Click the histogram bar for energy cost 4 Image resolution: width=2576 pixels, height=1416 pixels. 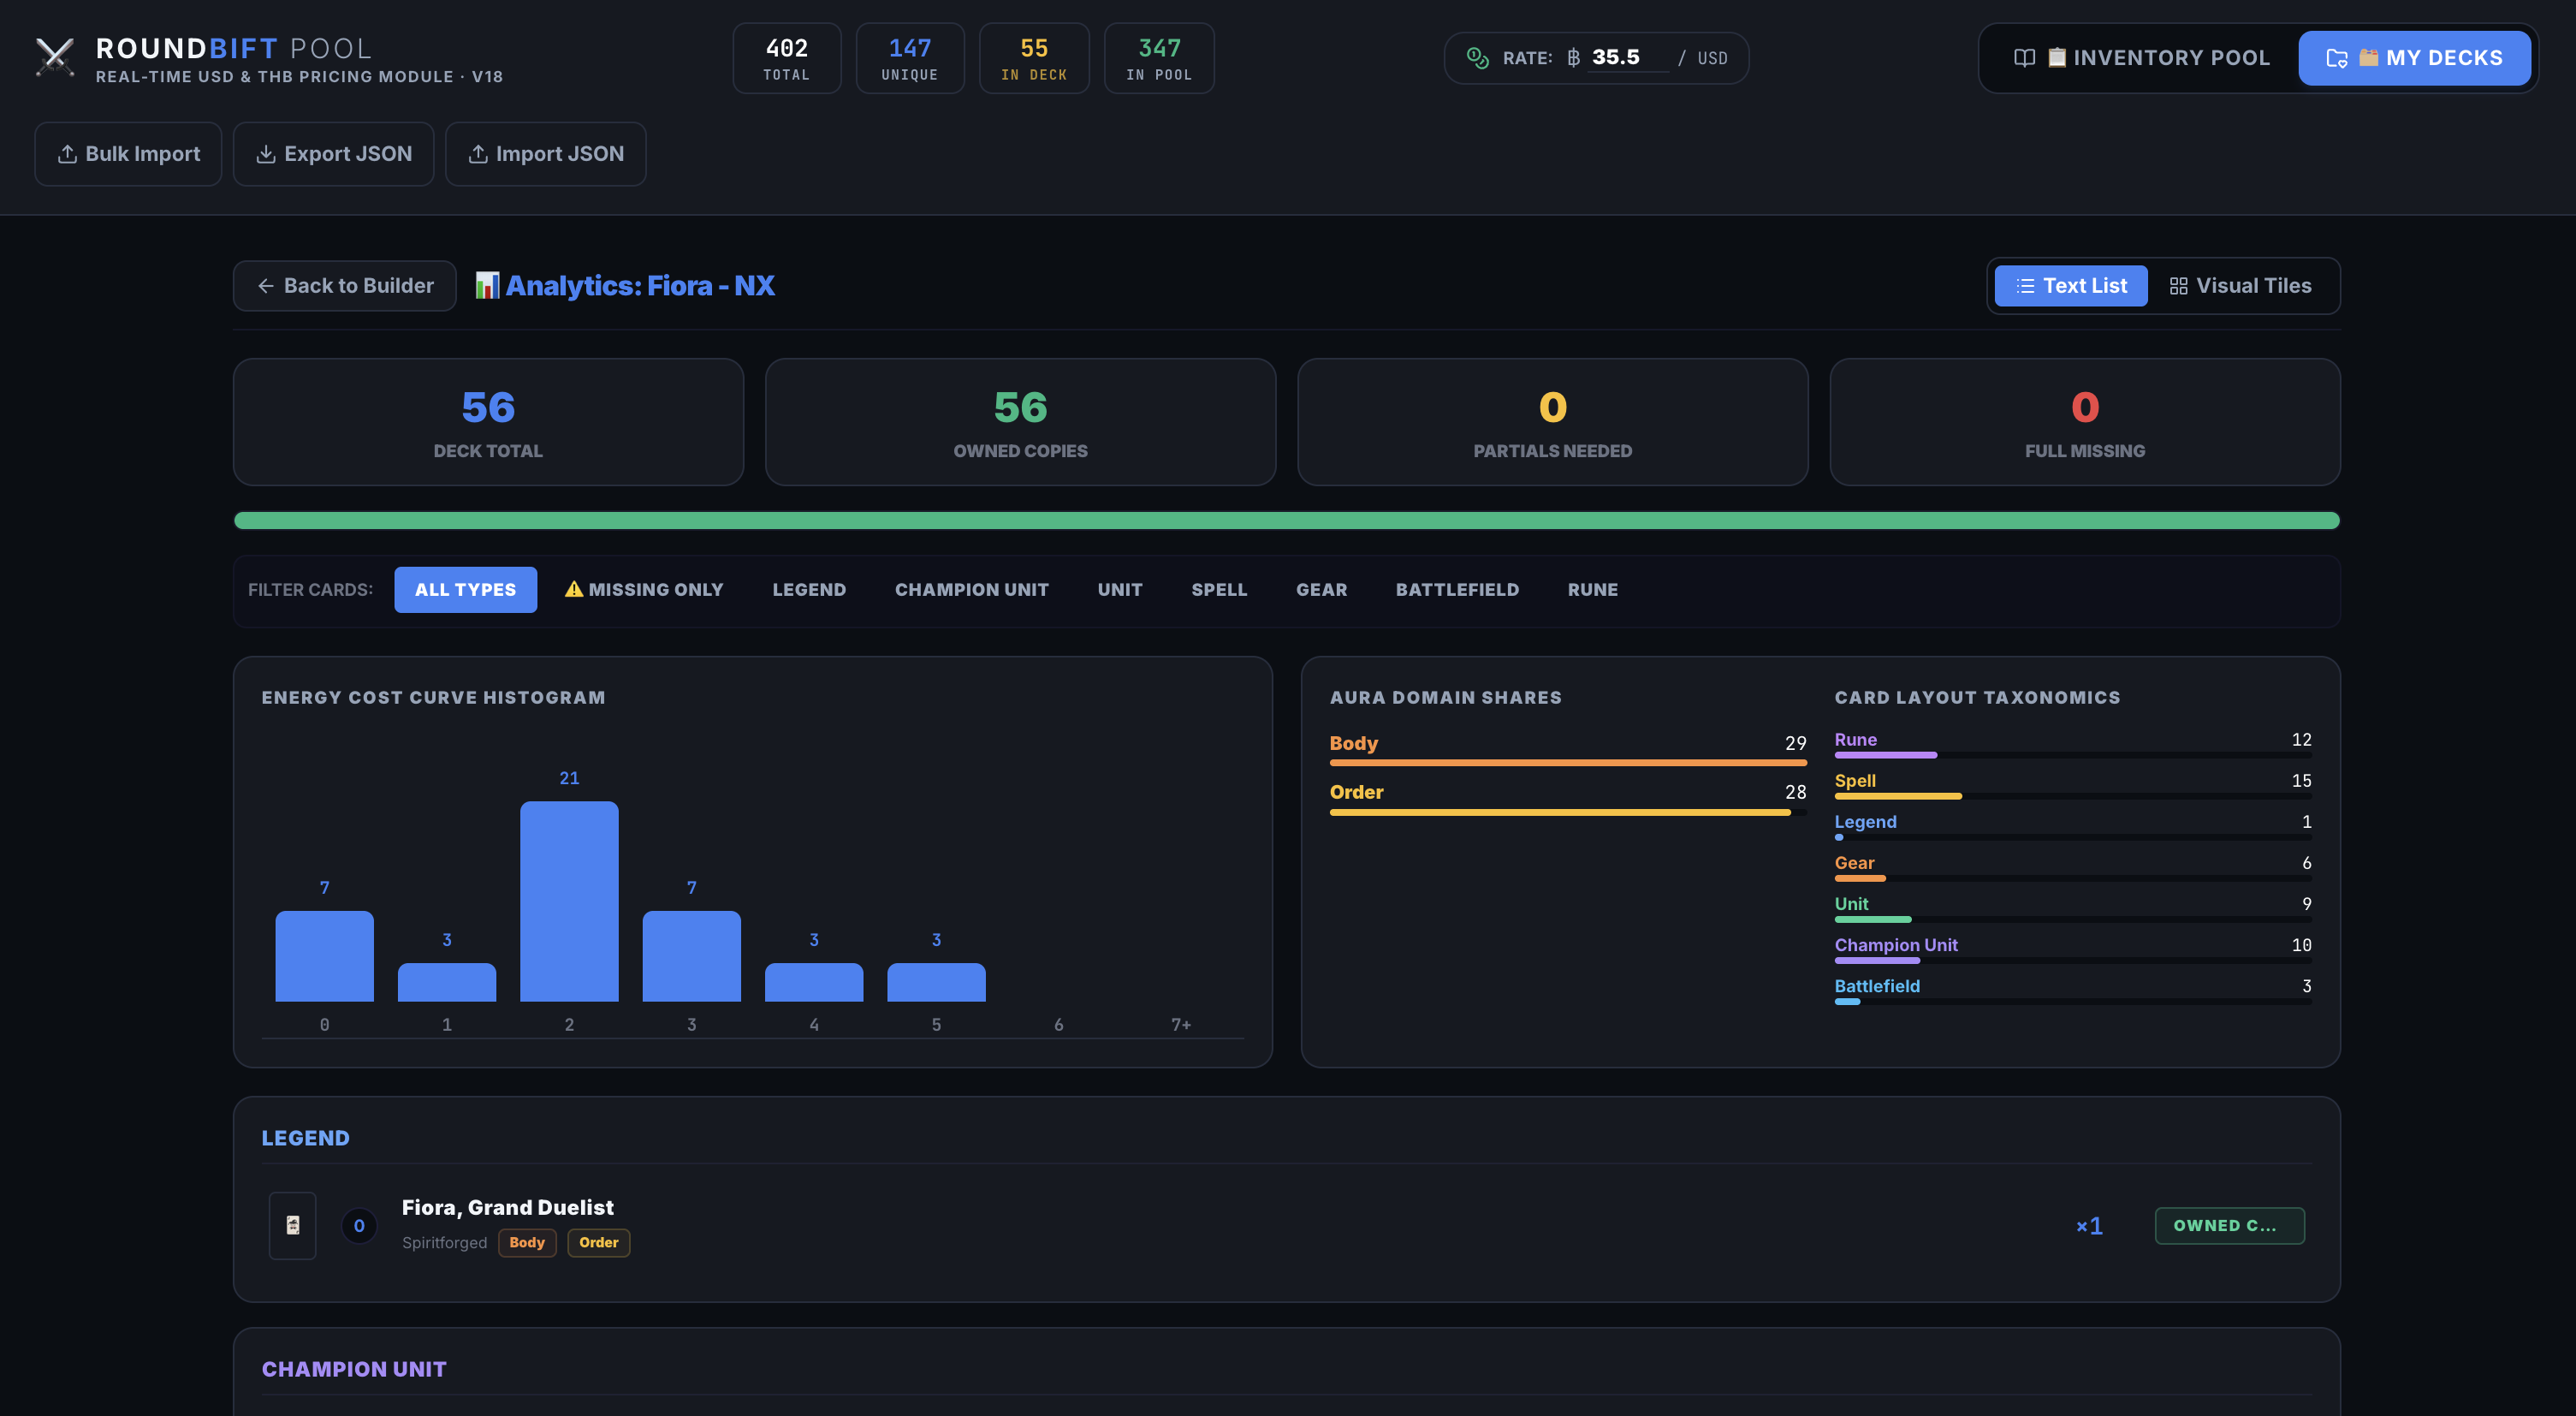(x=813, y=982)
